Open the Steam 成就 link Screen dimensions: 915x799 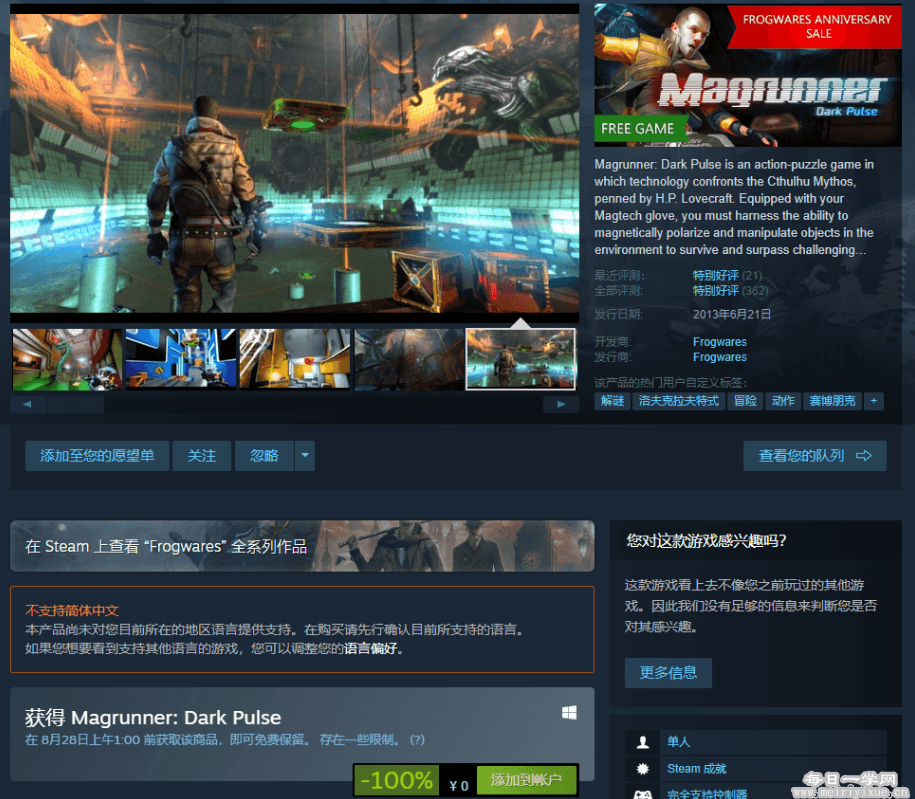point(697,769)
